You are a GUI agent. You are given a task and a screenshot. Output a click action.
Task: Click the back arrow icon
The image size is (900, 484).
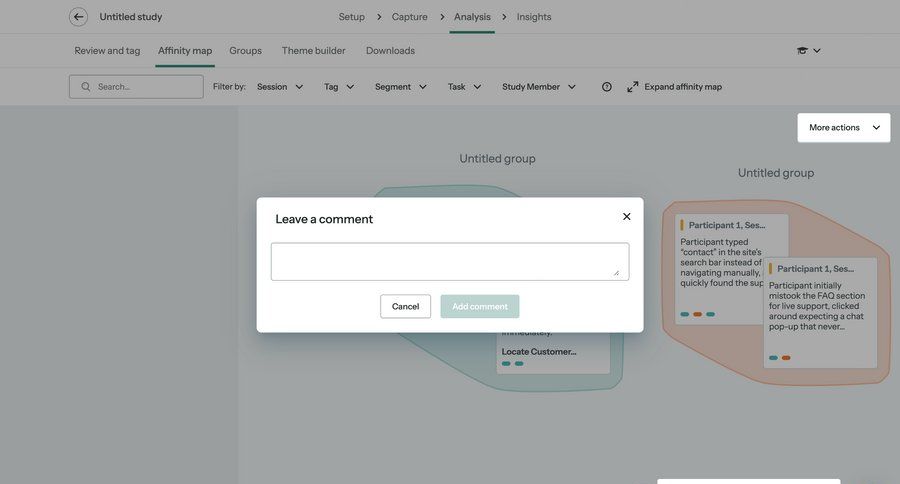pyautogui.click(x=78, y=17)
